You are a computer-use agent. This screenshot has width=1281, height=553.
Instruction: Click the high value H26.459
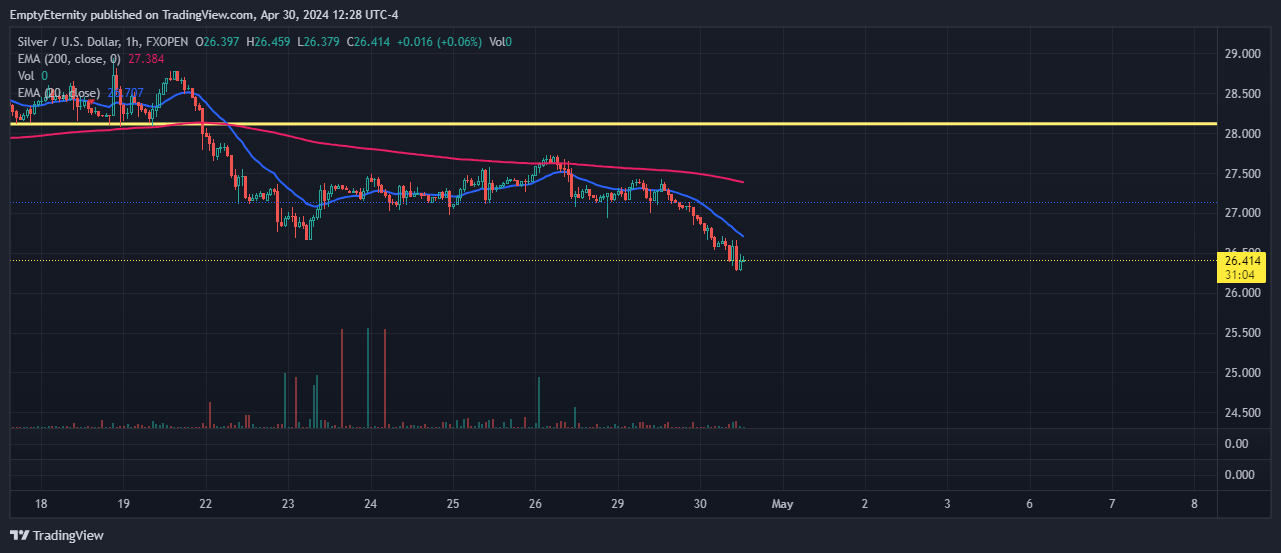pos(268,42)
